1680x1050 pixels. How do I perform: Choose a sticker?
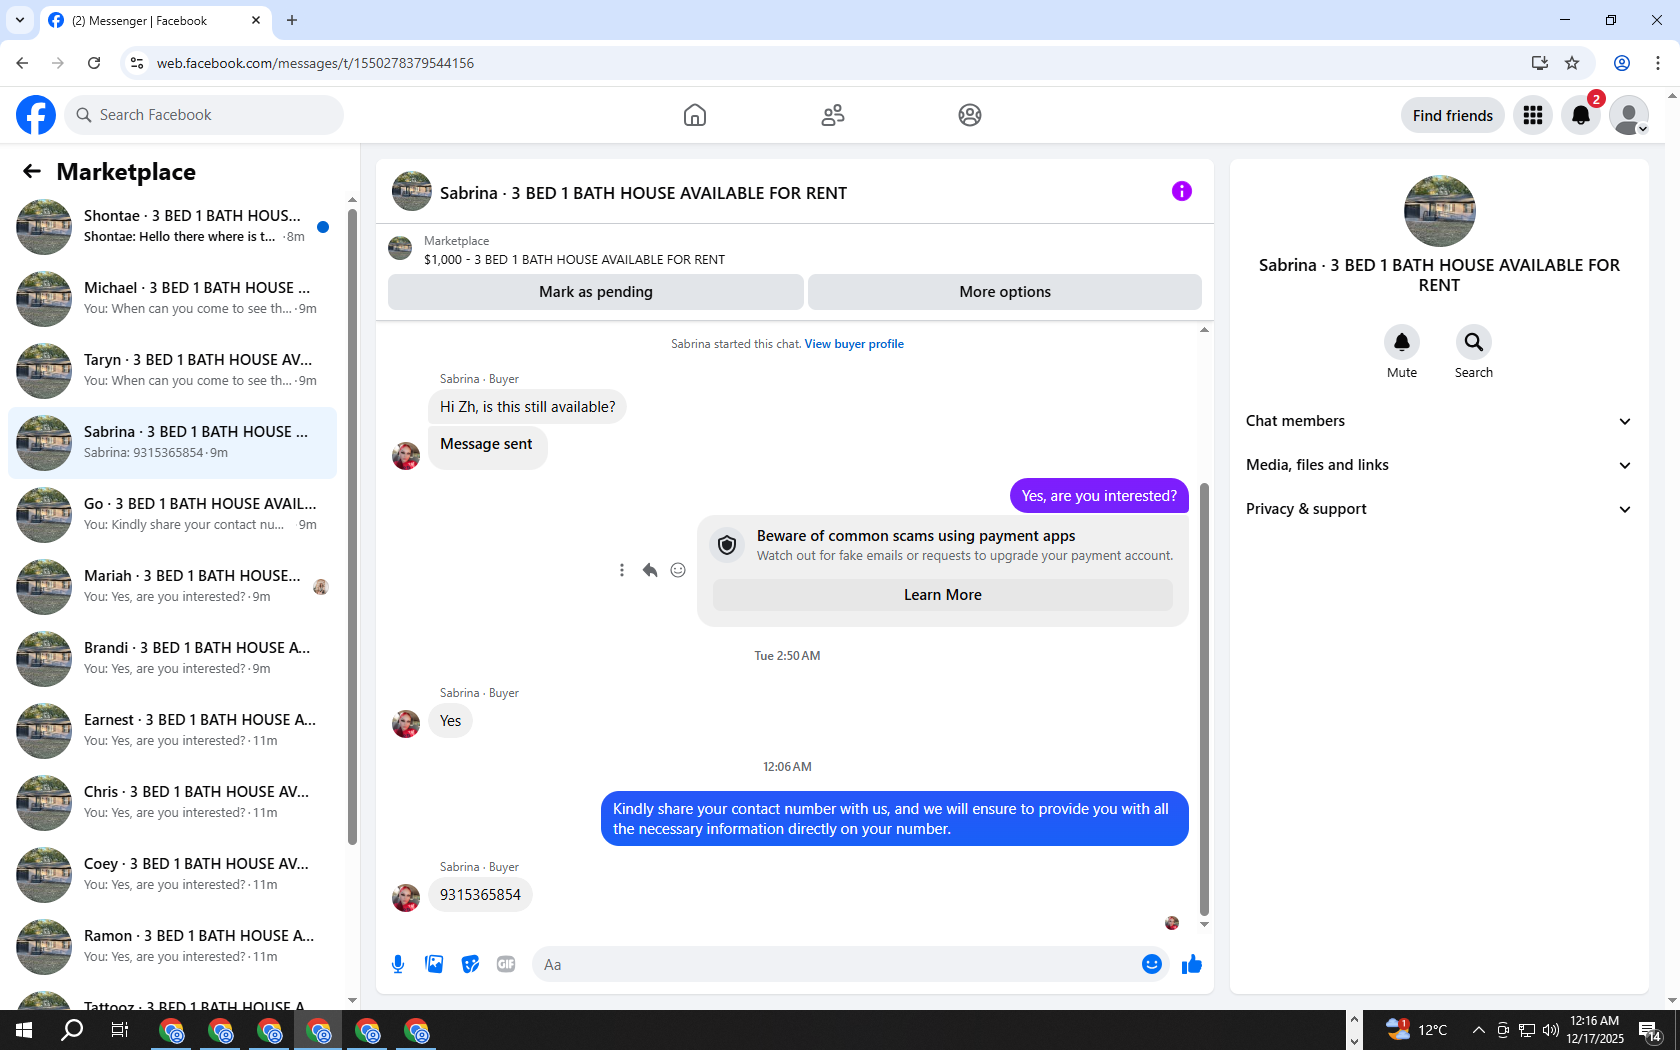tap(470, 964)
